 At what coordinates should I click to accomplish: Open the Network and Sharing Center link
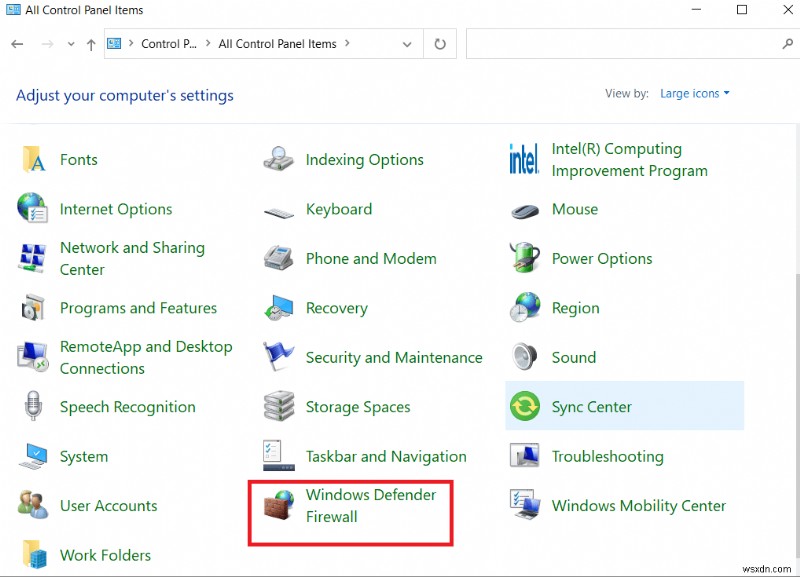point(132,258)
